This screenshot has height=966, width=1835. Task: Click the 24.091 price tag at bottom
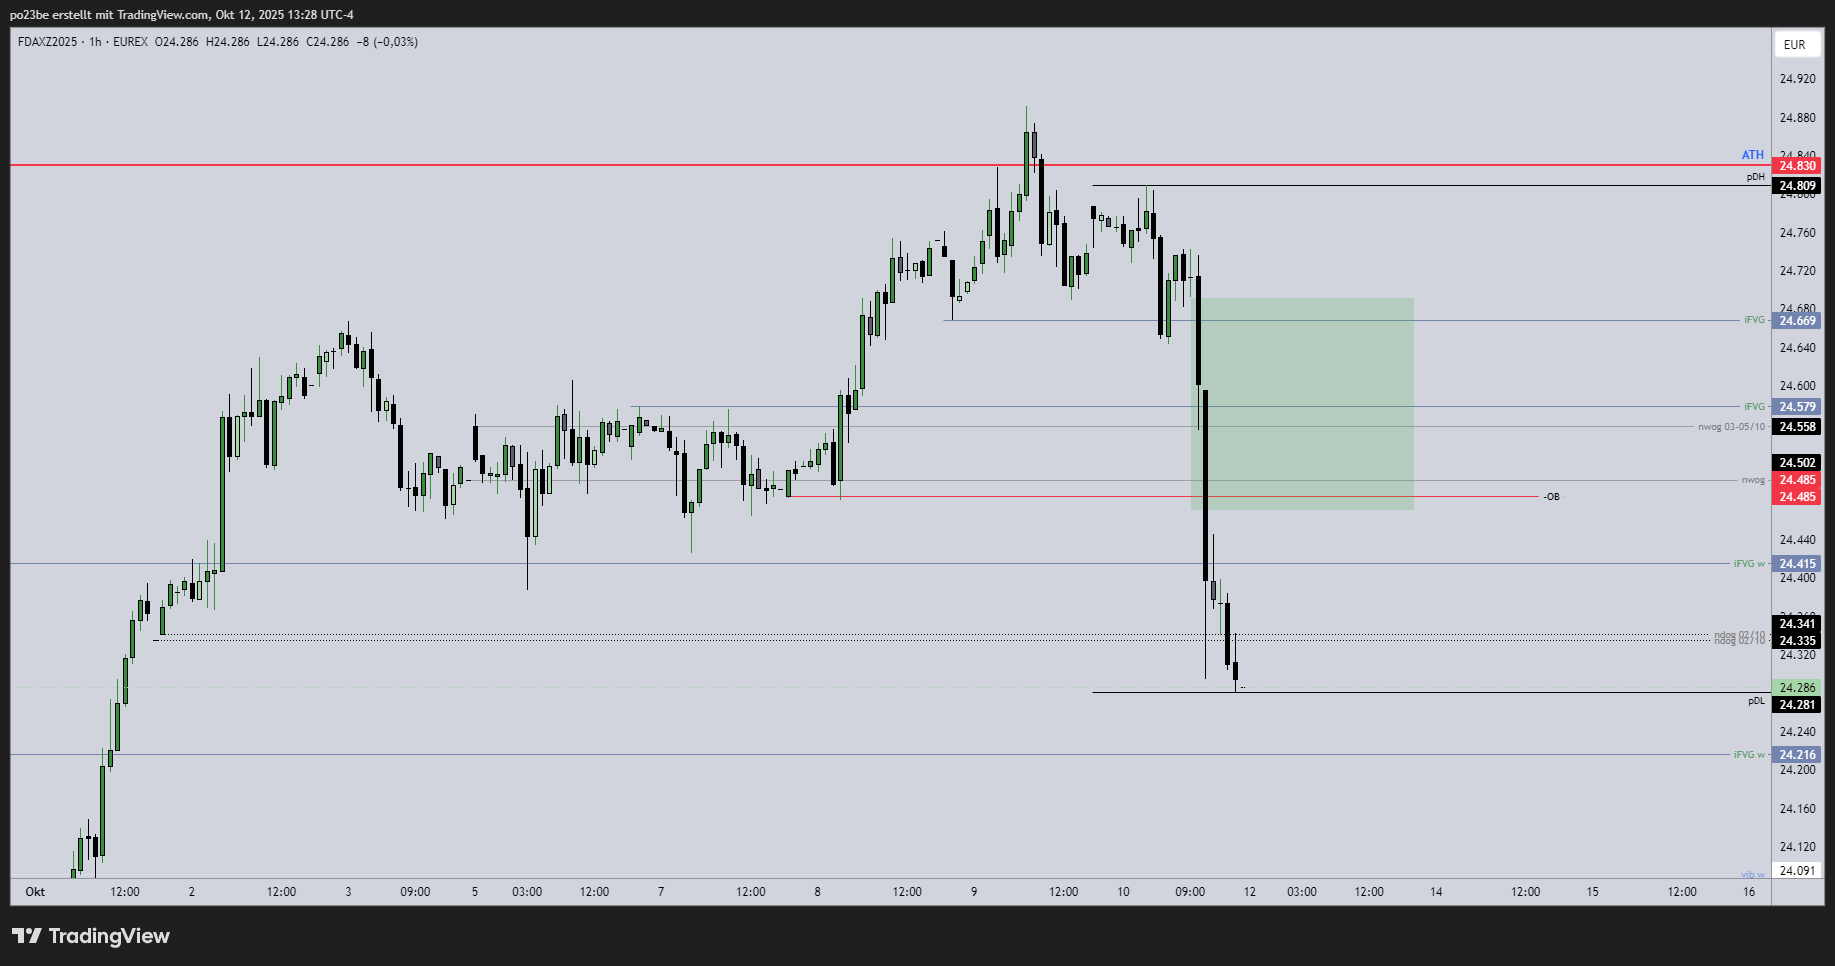pyautogui.click(x=1797, y=871)
